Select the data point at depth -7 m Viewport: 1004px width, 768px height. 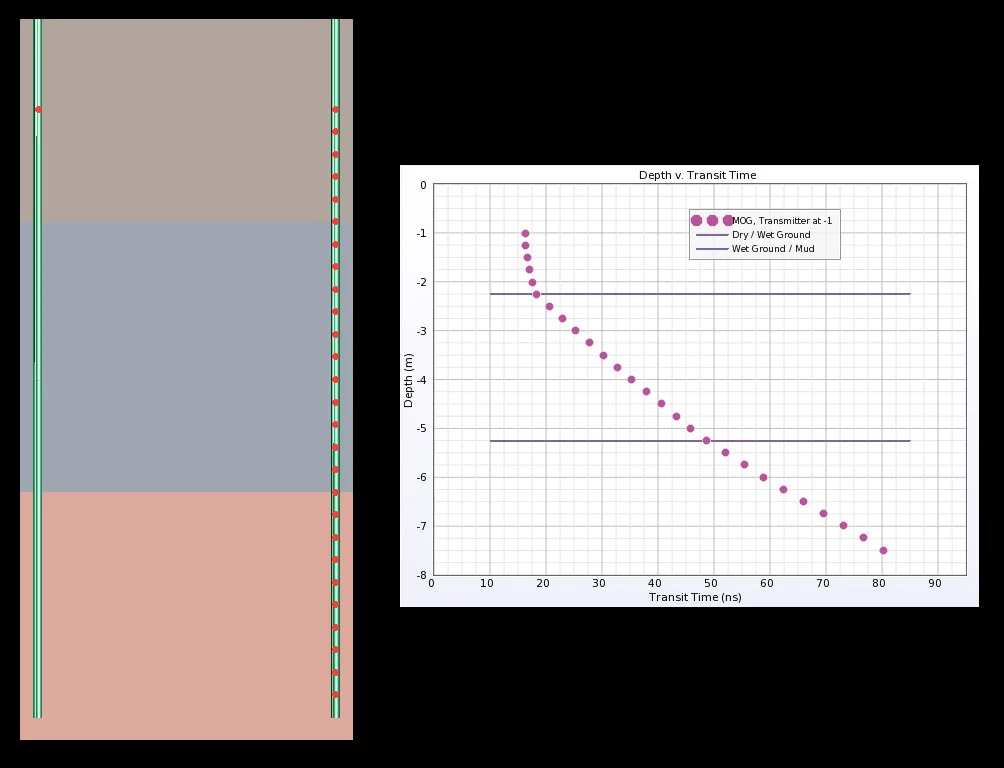(x=843, y=526)
